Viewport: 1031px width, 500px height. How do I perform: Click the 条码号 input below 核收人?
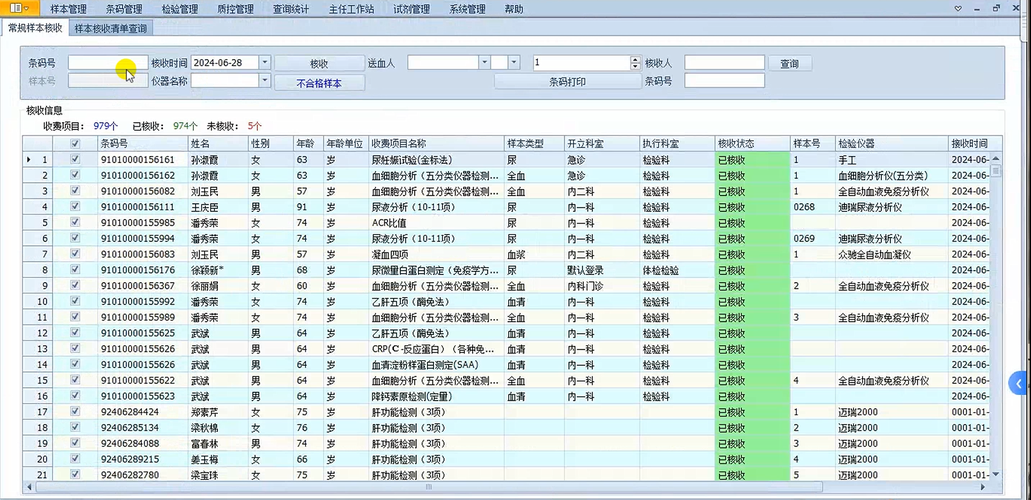pos(725,81)
